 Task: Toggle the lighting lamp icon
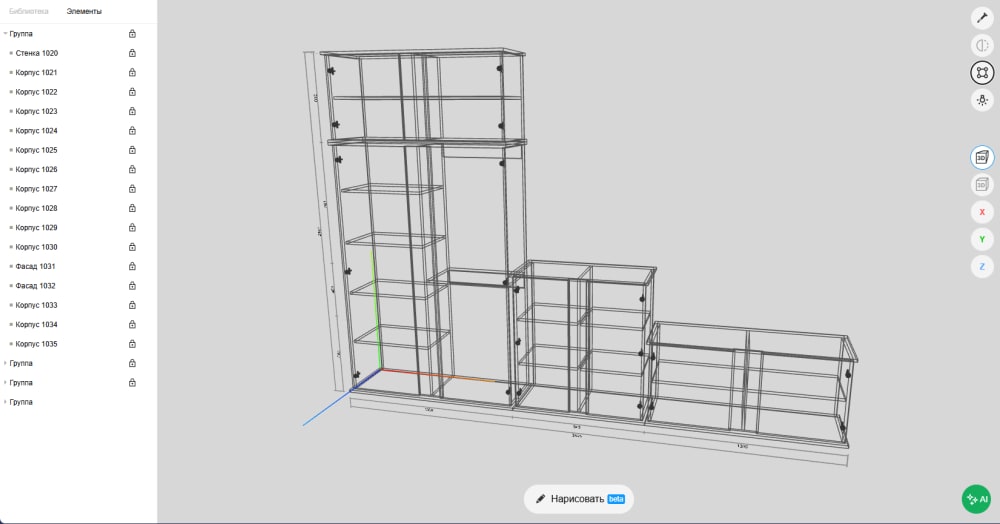982,100
